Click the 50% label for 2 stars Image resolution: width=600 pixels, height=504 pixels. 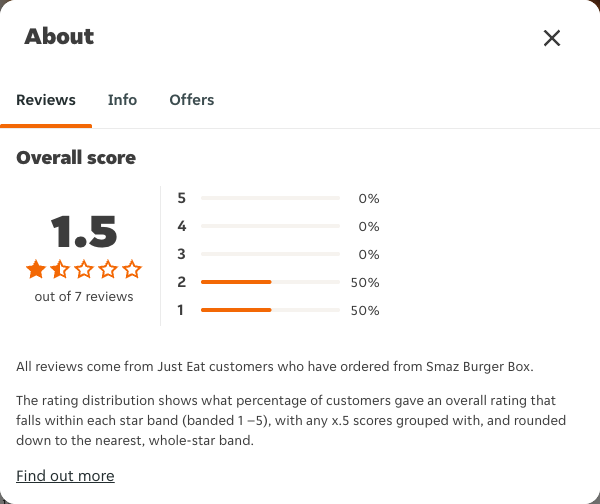point(365,282)
